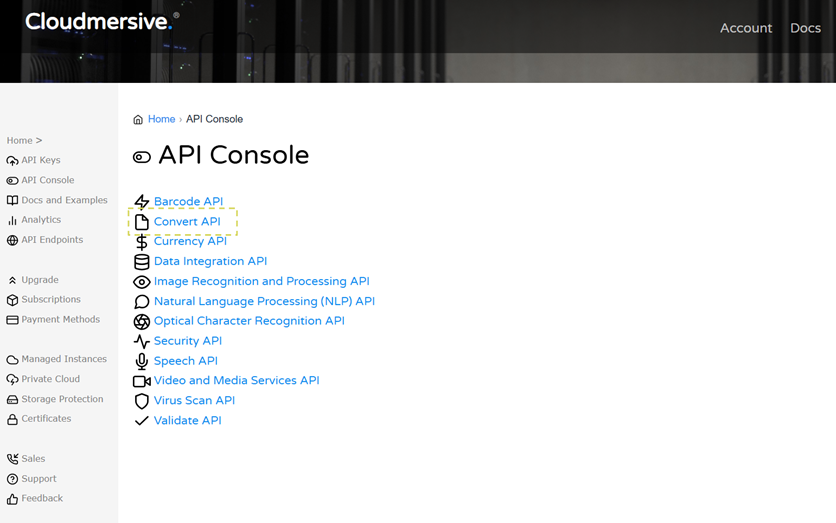This screenshot has height=523, width=836.
Task: Open Docs and Examples in sidebar
Action: pyautogui.click(x=65, y=200)
